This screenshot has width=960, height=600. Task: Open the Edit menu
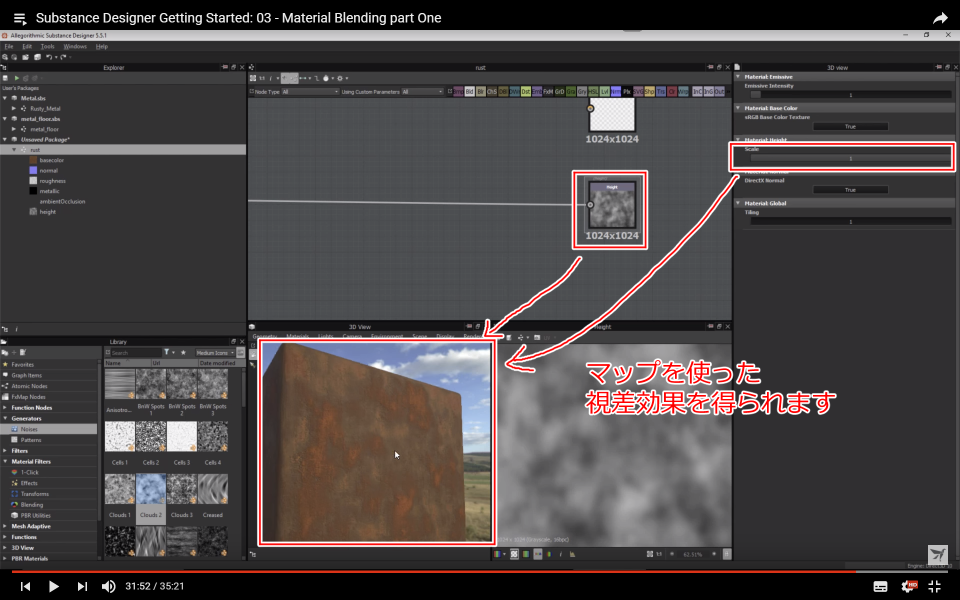tap(27, 47)
